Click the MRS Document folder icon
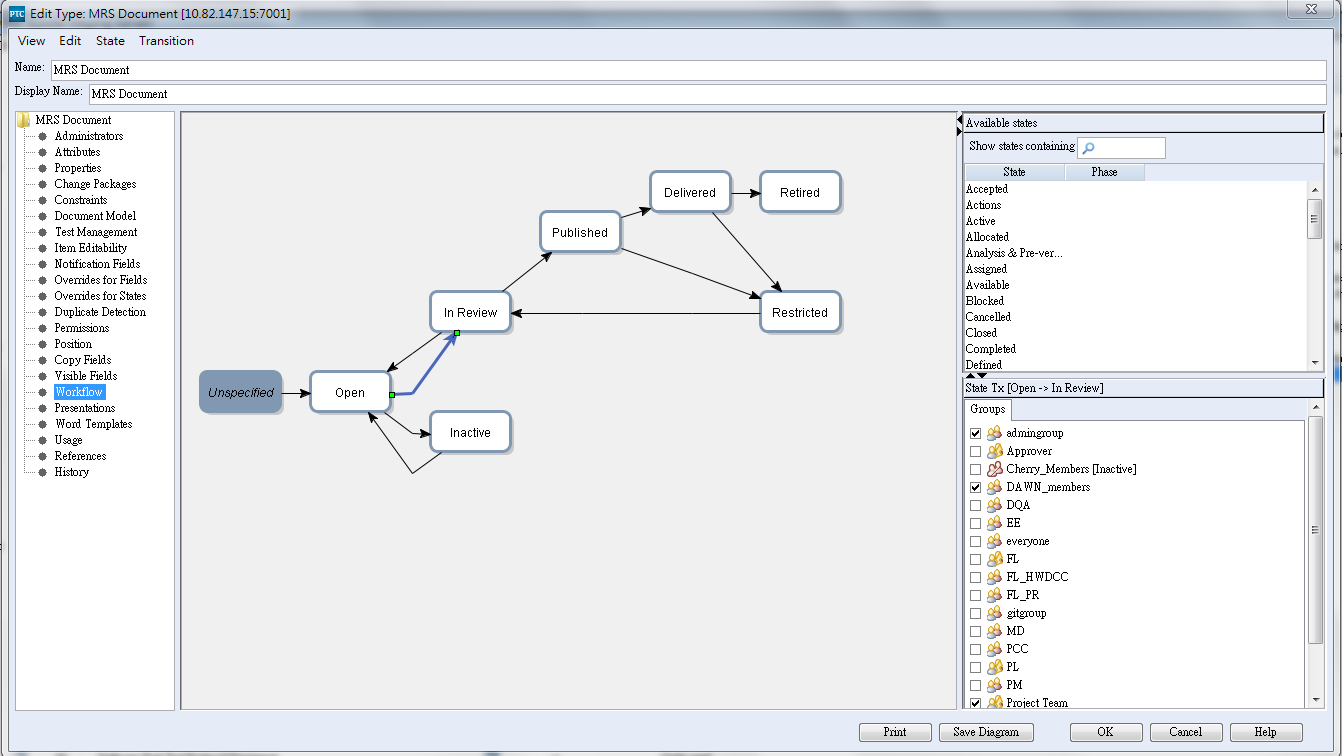Image resolution: width=1342 pixels, height=756 pixels. click(x=24, y=120)
